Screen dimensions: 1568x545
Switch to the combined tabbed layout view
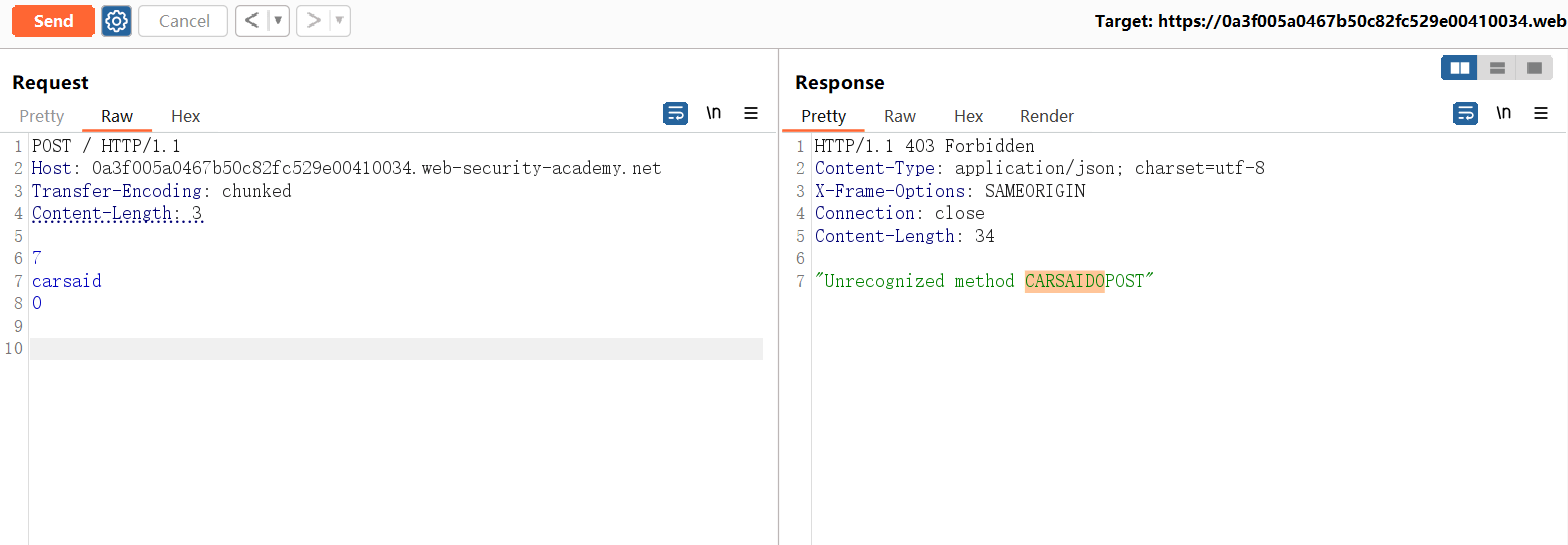click(x=1534, y=68)
